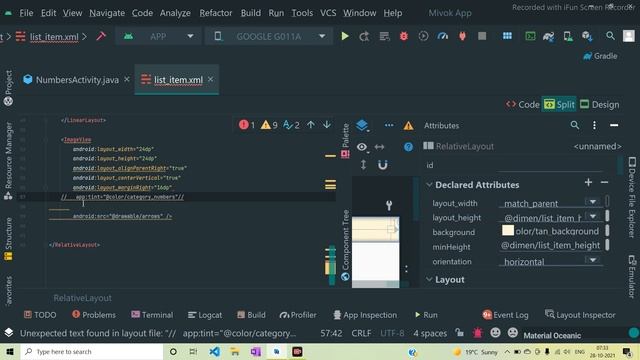The image size is (640, 360).
Task: Open the Profile app gauge icon
Action: click(x=443, y=36)
